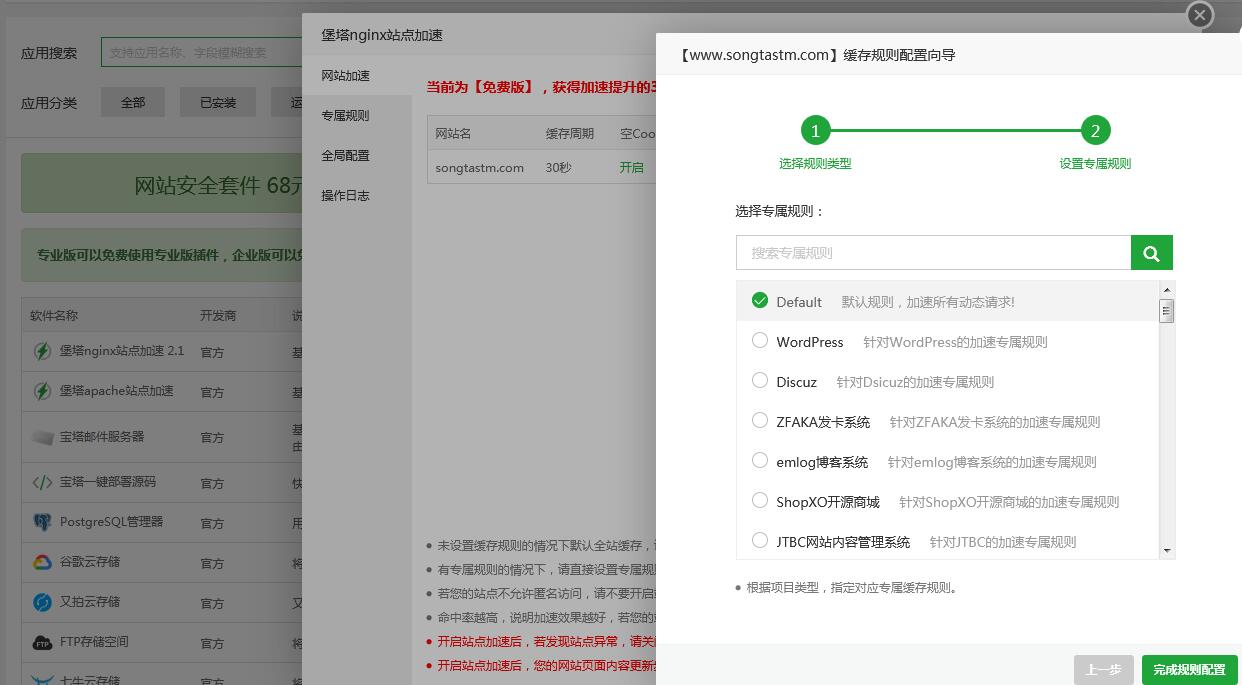Select the ShopXO开源商城 radio button
The height and width of the screenshot is (685, 1242).
click(760, 500)
